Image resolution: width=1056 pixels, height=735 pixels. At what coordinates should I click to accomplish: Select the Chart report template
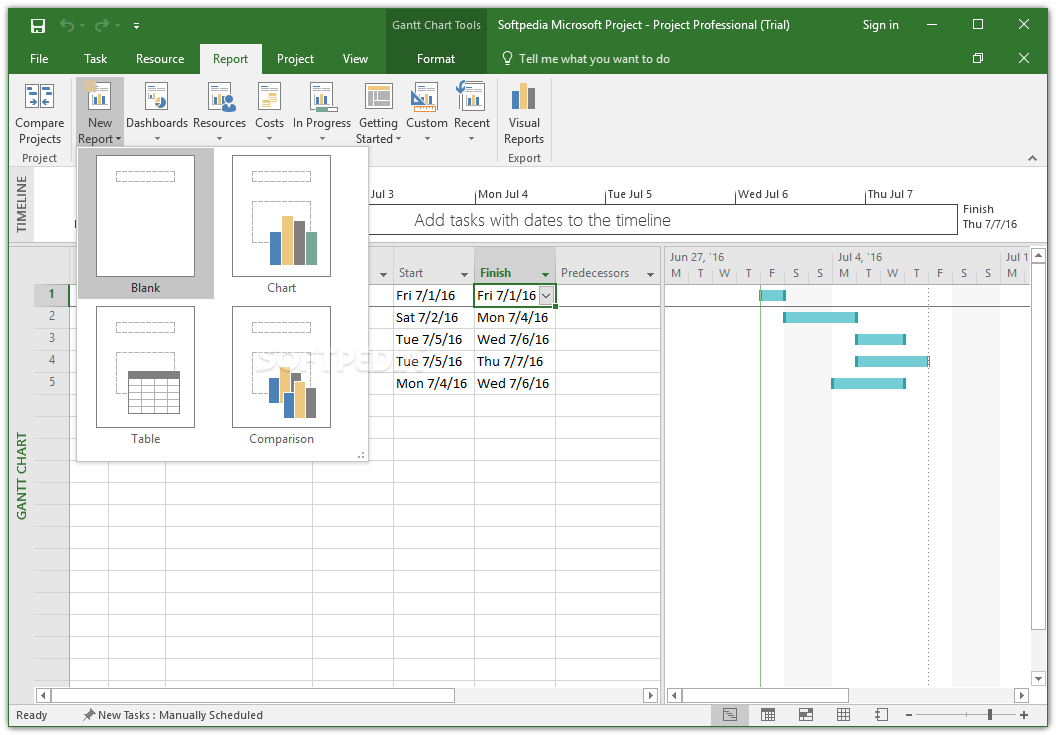coord(282,224)
